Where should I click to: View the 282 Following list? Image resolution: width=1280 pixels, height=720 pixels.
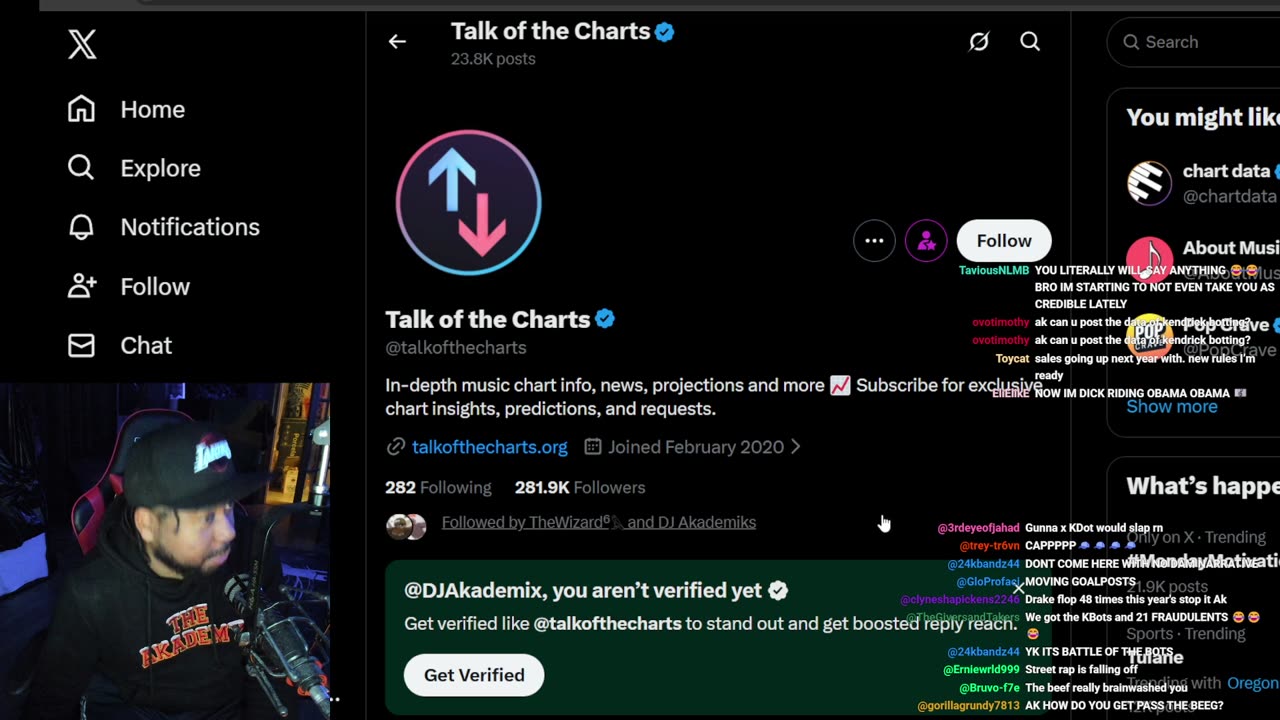point(438,488)
